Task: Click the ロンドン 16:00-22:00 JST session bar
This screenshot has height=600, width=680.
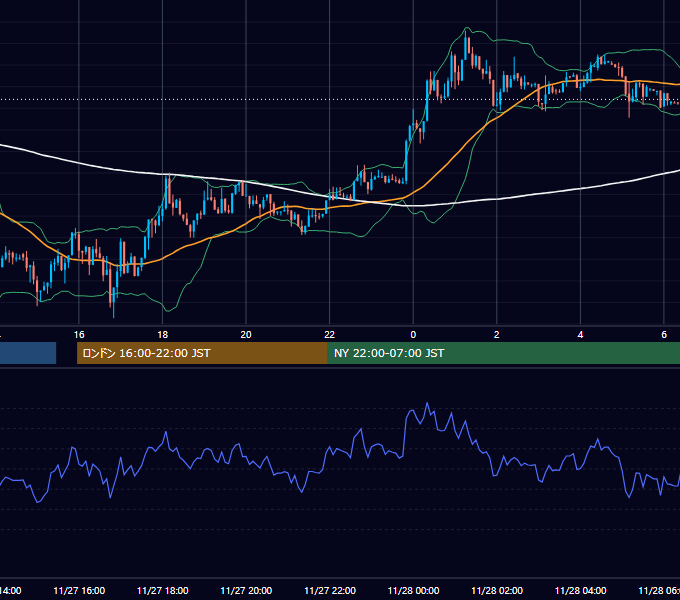Action: (202, 353)
